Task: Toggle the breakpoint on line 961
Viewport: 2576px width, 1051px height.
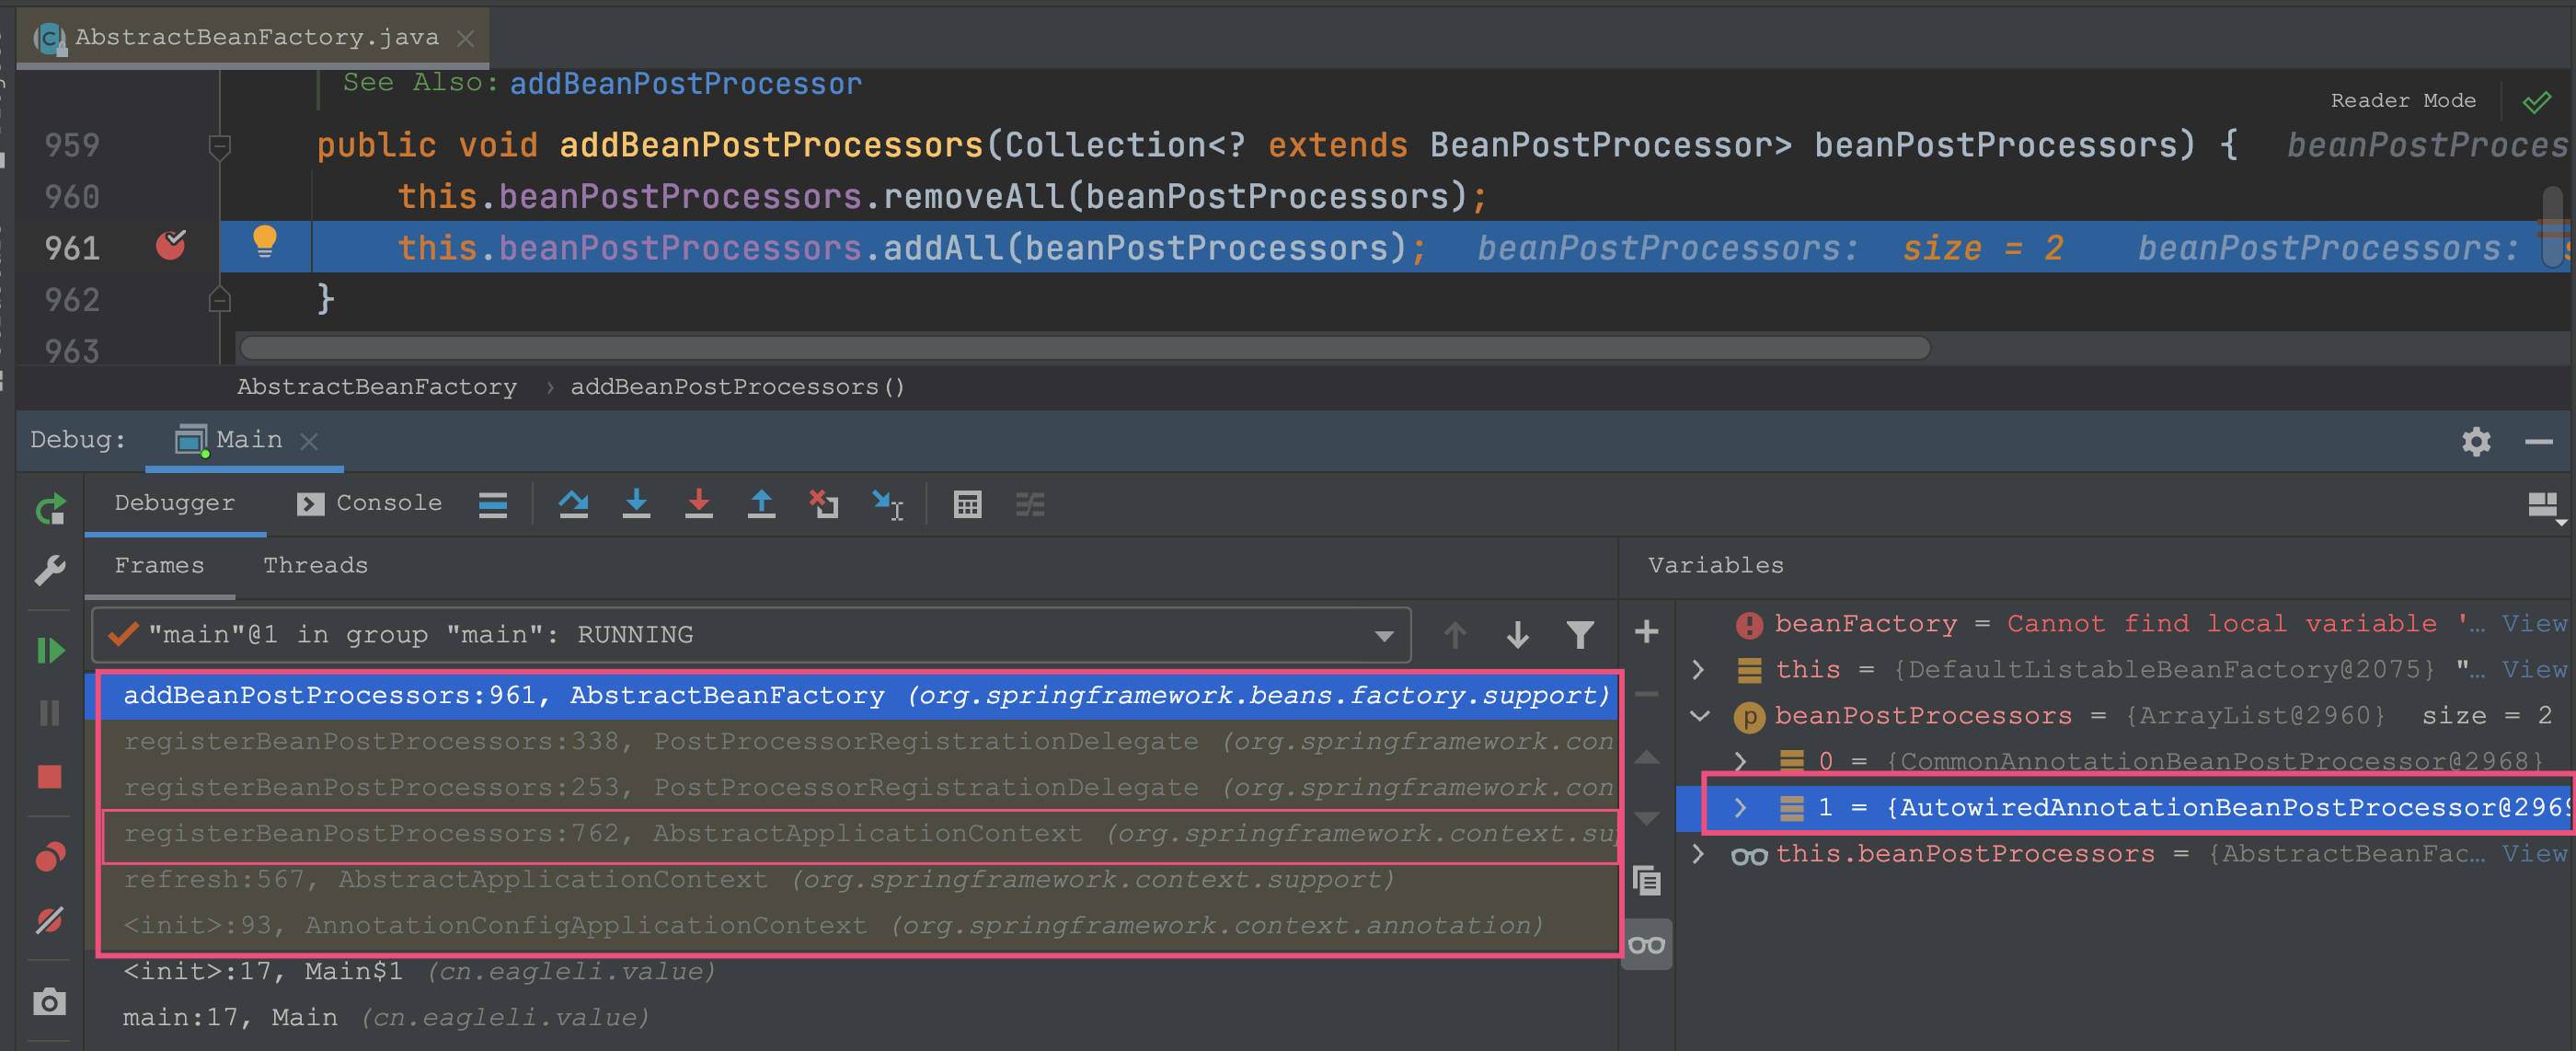Action: (171, 245)
